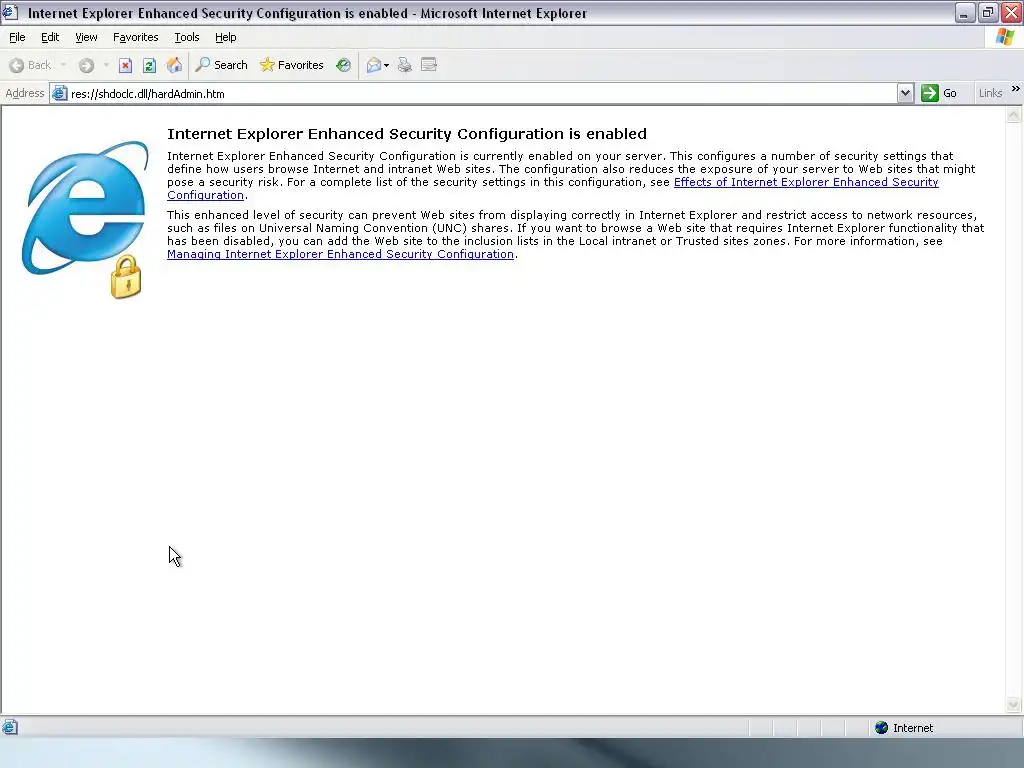Viewport: 1024px width, 768px height.
Task: Open the Favorites menu in menu bar
Action: click(135, 37)
